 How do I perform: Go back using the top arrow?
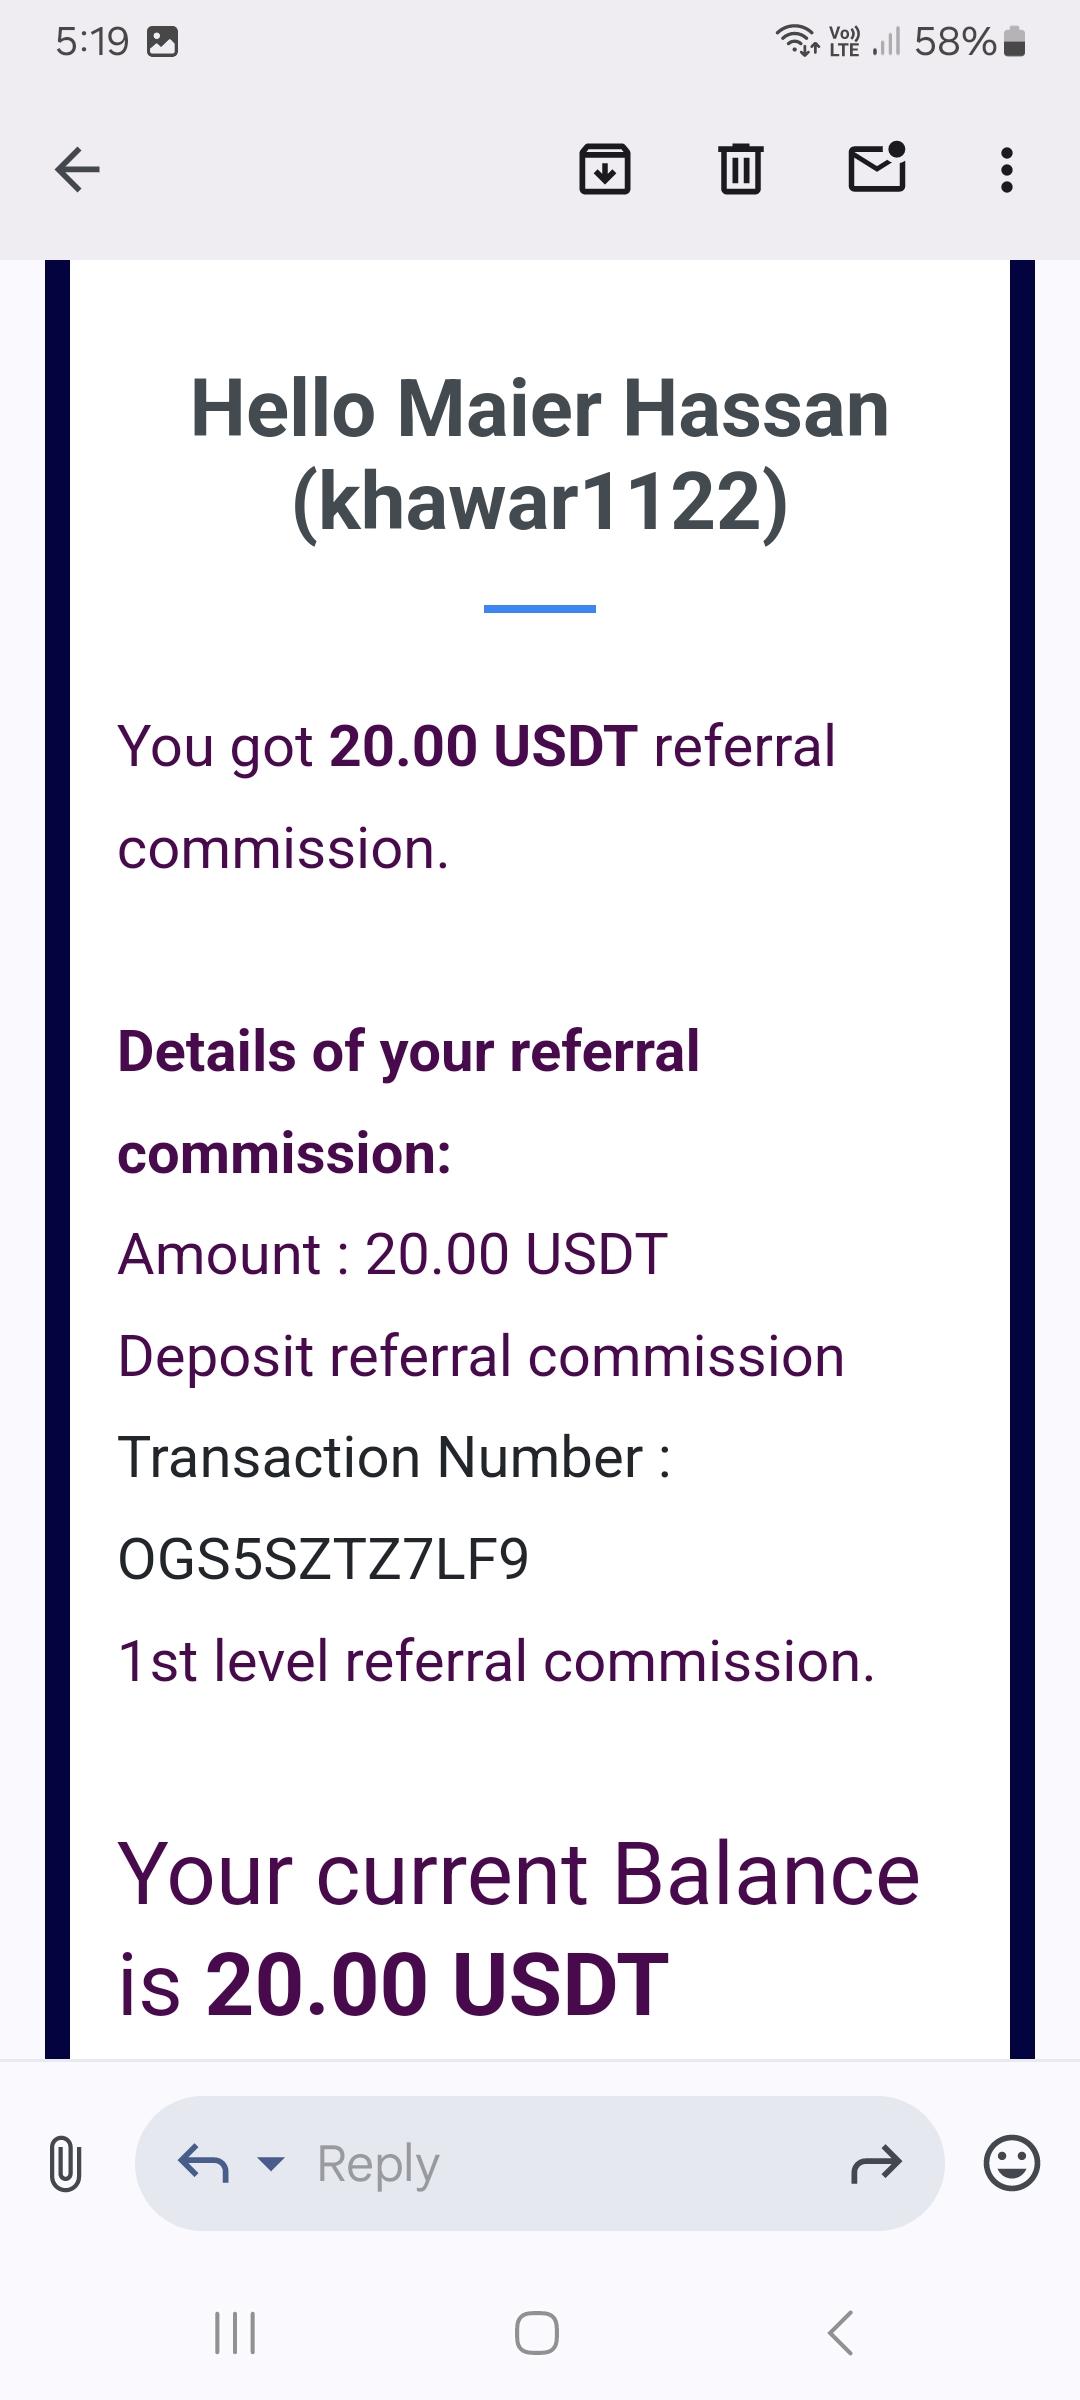click(77, 169)
